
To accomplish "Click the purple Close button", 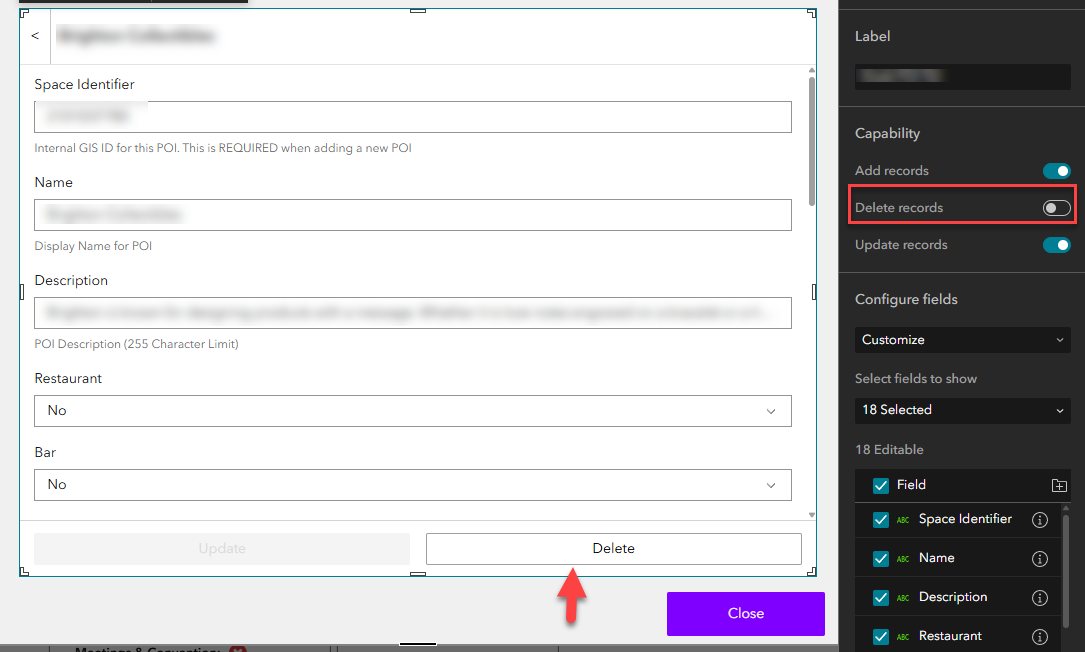I will [745, 614].
